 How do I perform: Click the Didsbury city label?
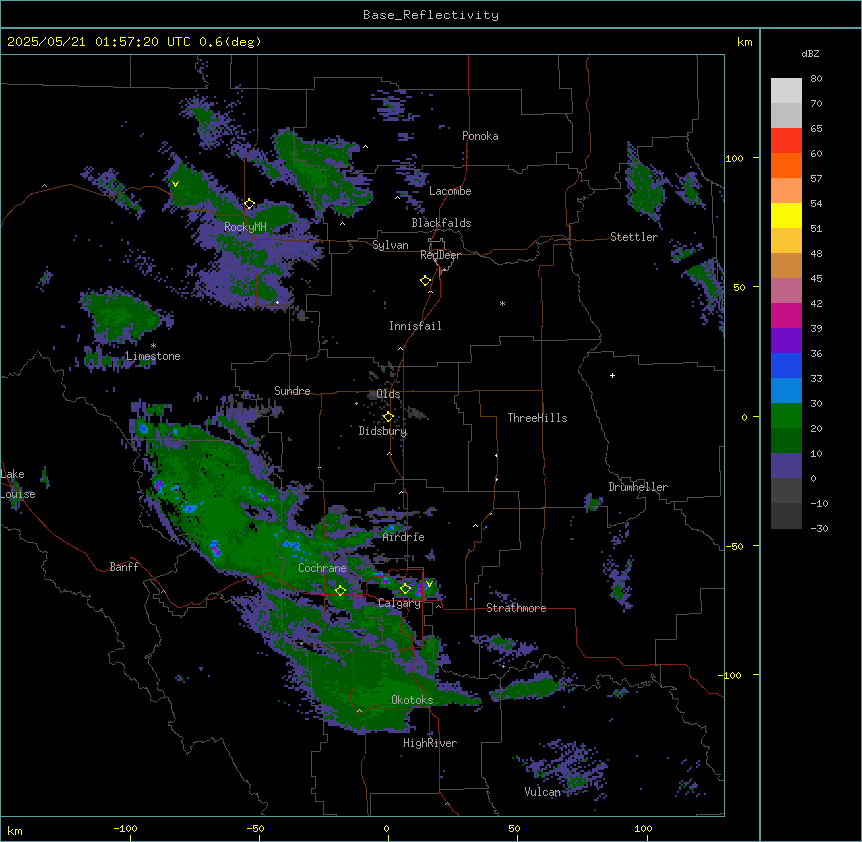coord(383,431)
